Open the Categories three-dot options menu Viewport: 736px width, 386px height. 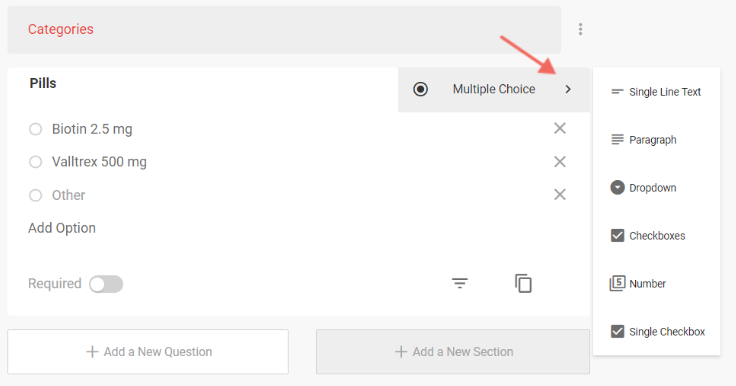point(580,29)
